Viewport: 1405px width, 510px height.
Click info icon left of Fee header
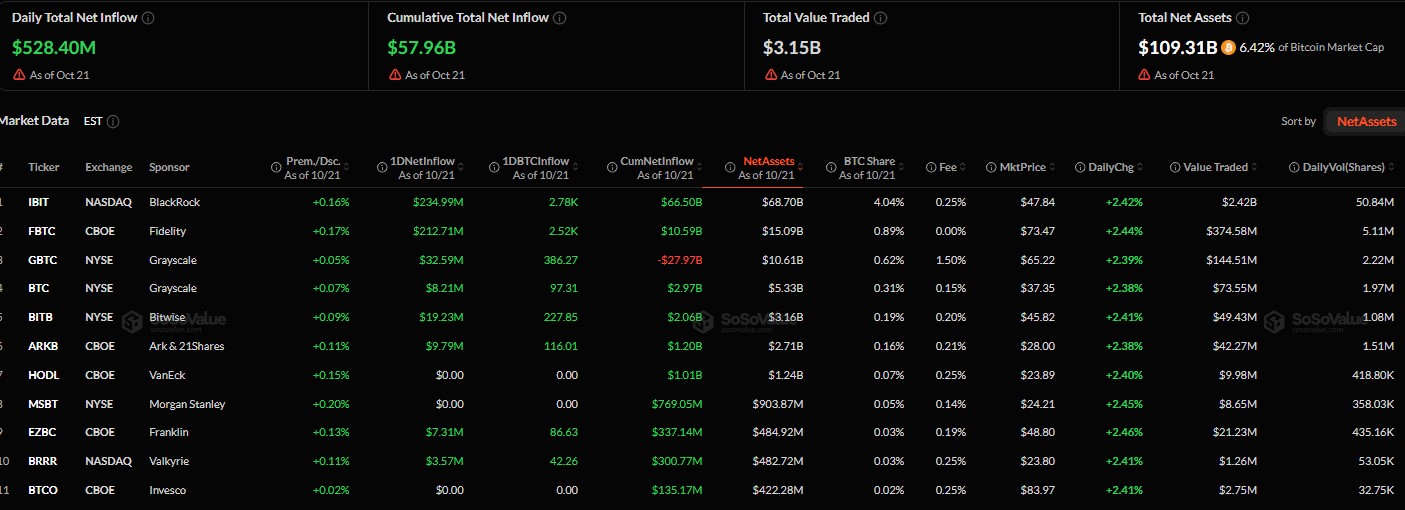point(931,167)
